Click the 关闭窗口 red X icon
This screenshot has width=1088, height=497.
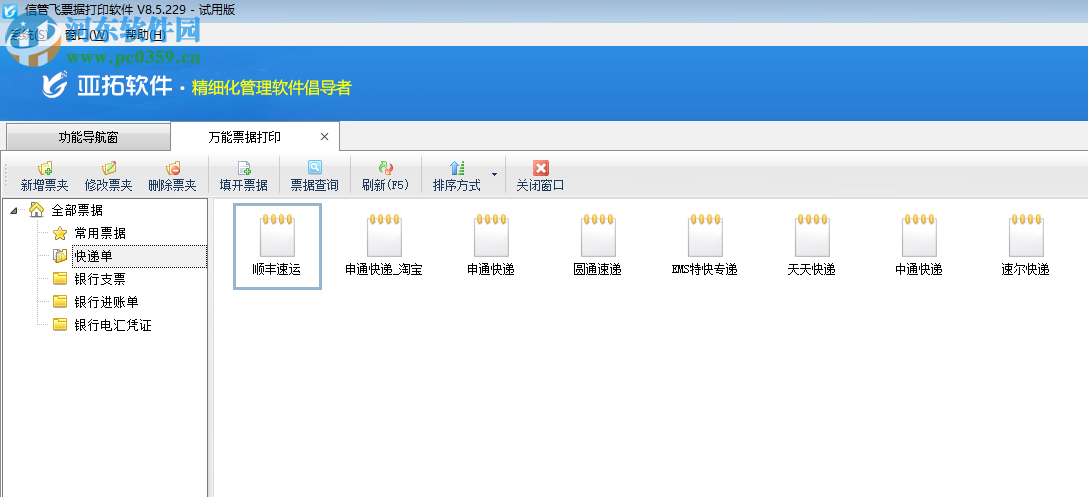541,168
